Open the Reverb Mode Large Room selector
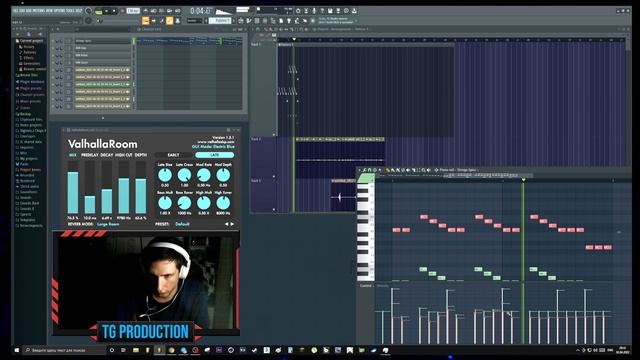The image size is (640, 360). (x=108, y=224)
